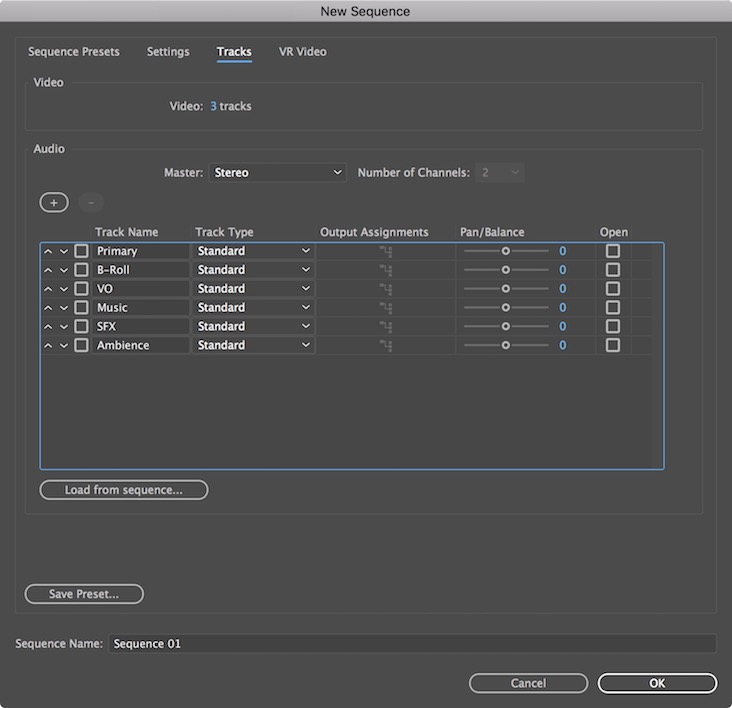Open Track Type dropdown for Primary
This screenshot has height=708, width=732.
click(253, 251)
